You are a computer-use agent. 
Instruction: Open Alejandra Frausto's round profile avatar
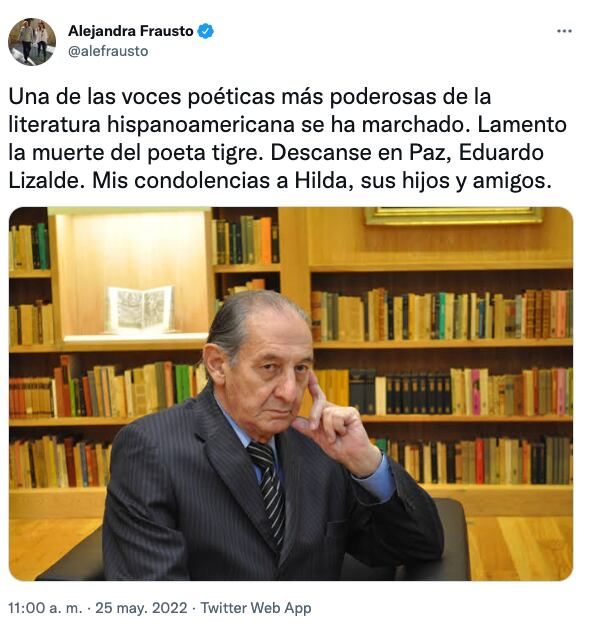coord(32,41)
